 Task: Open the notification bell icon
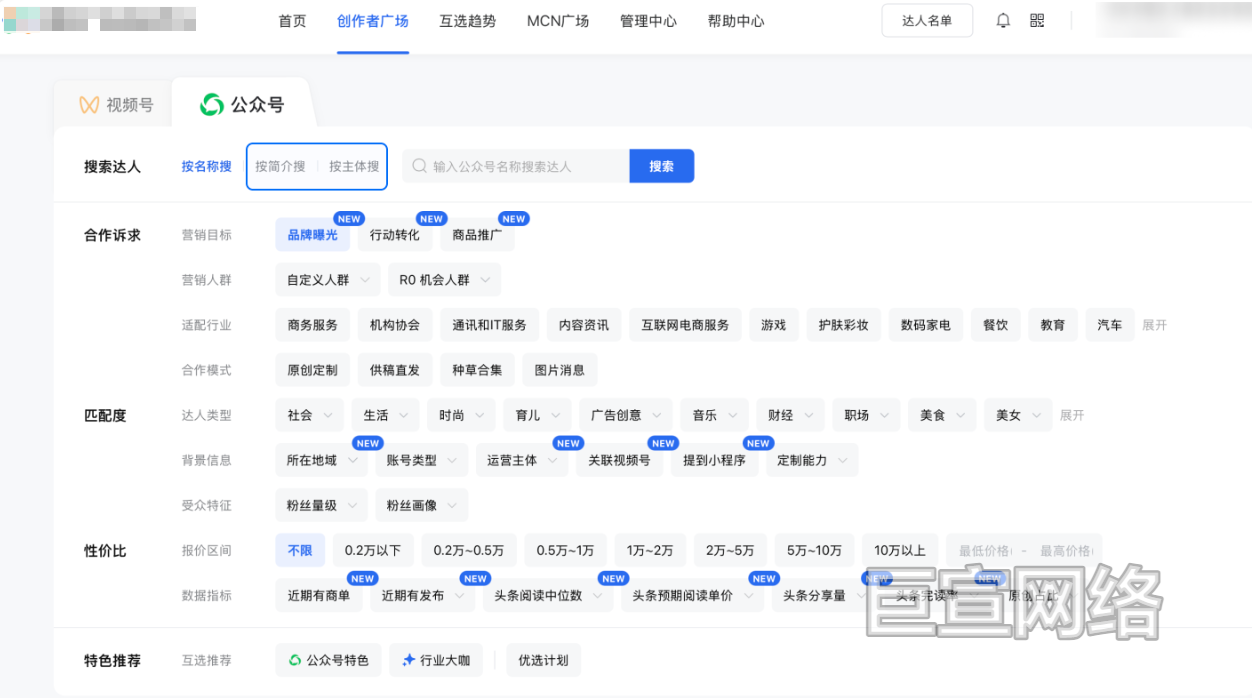pyautogui.click(x=1003, y=21)
